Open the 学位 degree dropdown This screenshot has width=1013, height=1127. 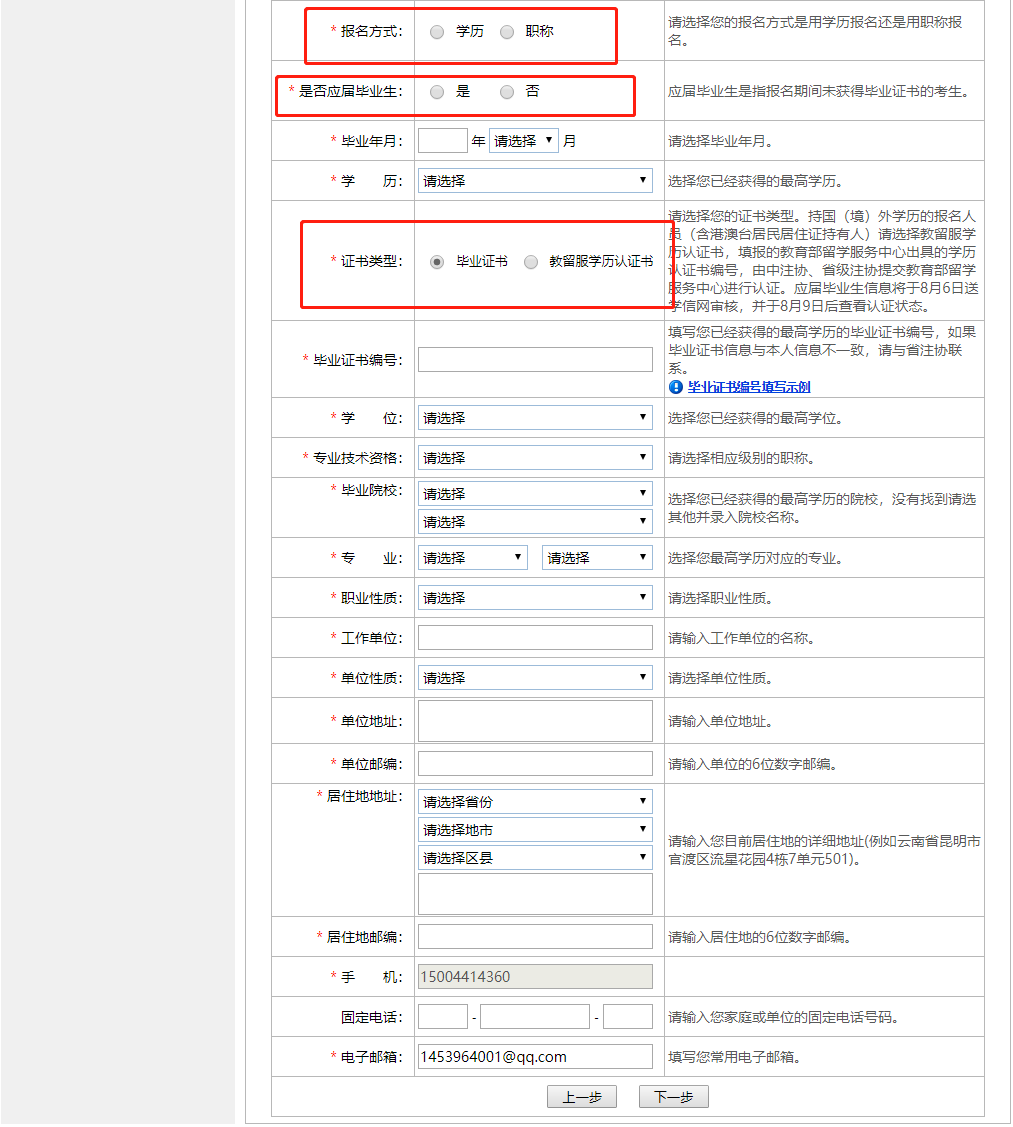point(535,417)
